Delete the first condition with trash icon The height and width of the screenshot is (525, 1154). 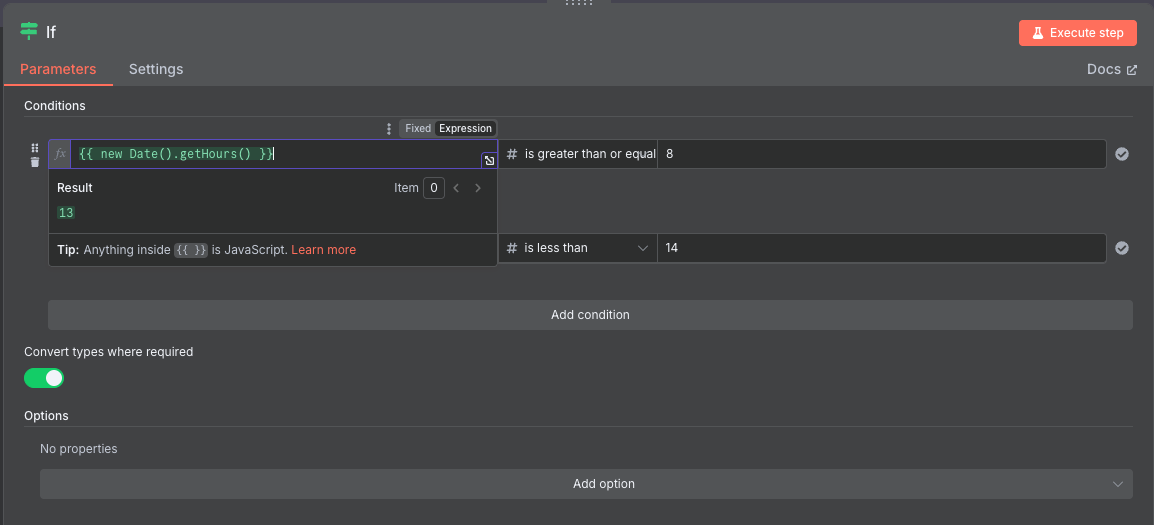(x=35, y=162)
